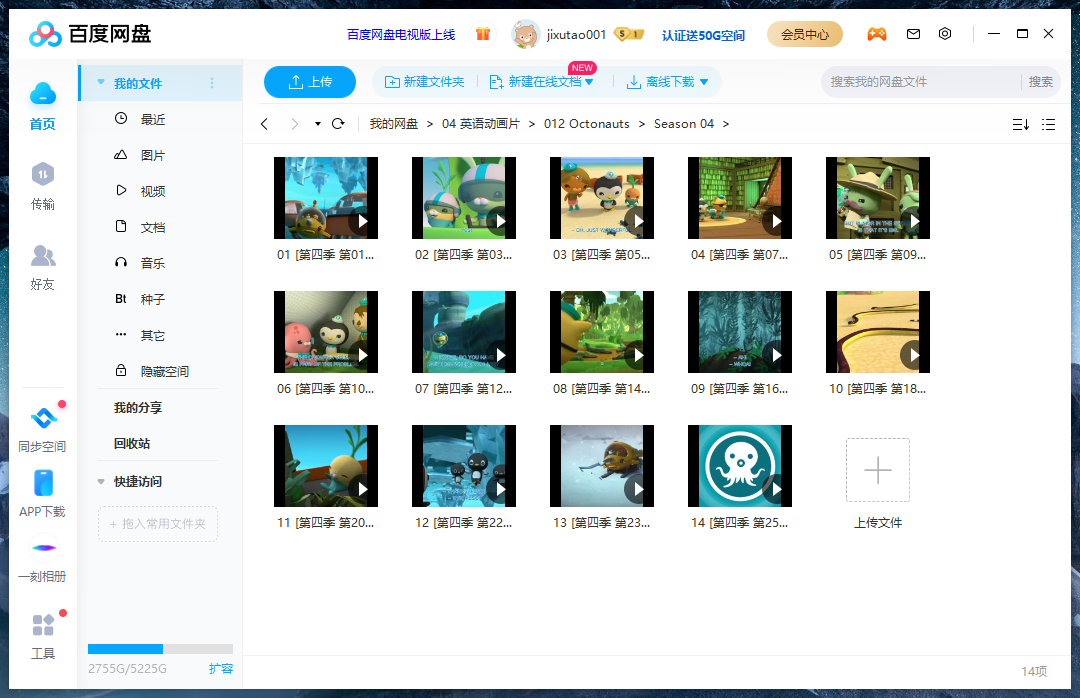The width and height of the screenshot is (1080, 698).
Task: Open 一刻相册 album icon
Action: coord(44,548)
